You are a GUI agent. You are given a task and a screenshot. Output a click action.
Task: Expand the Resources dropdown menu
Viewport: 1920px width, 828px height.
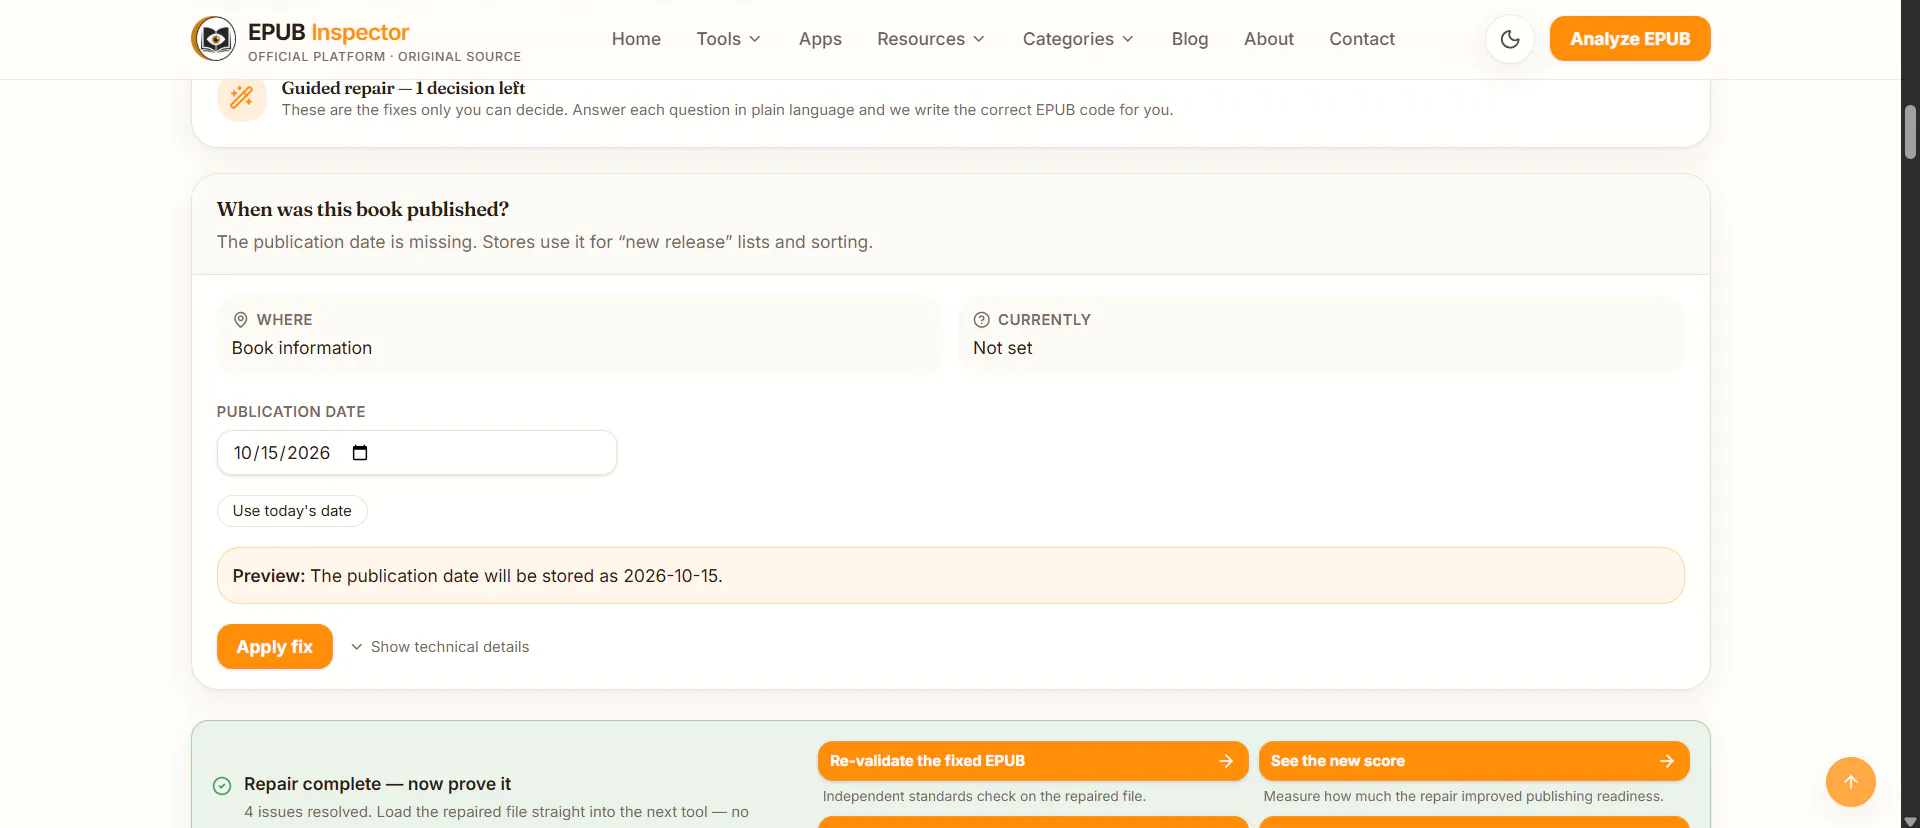931,39
